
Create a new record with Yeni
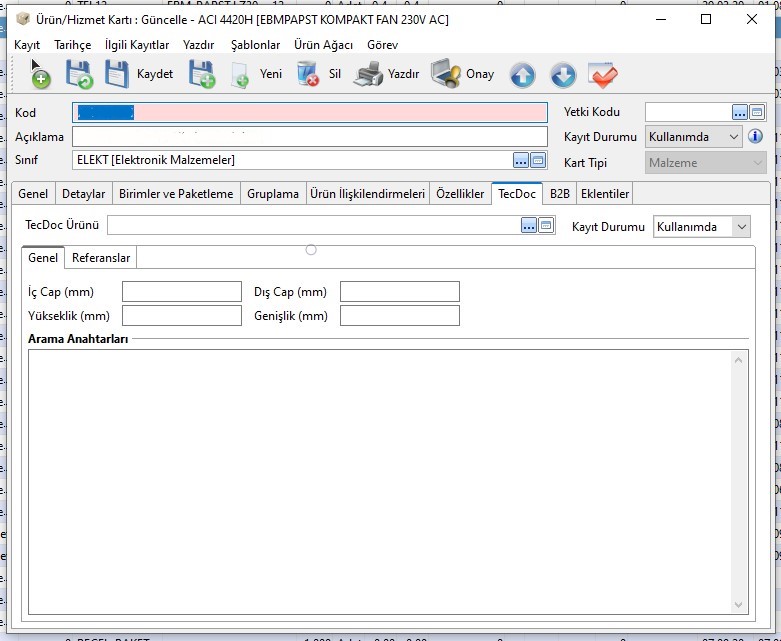tap(257, 74)
